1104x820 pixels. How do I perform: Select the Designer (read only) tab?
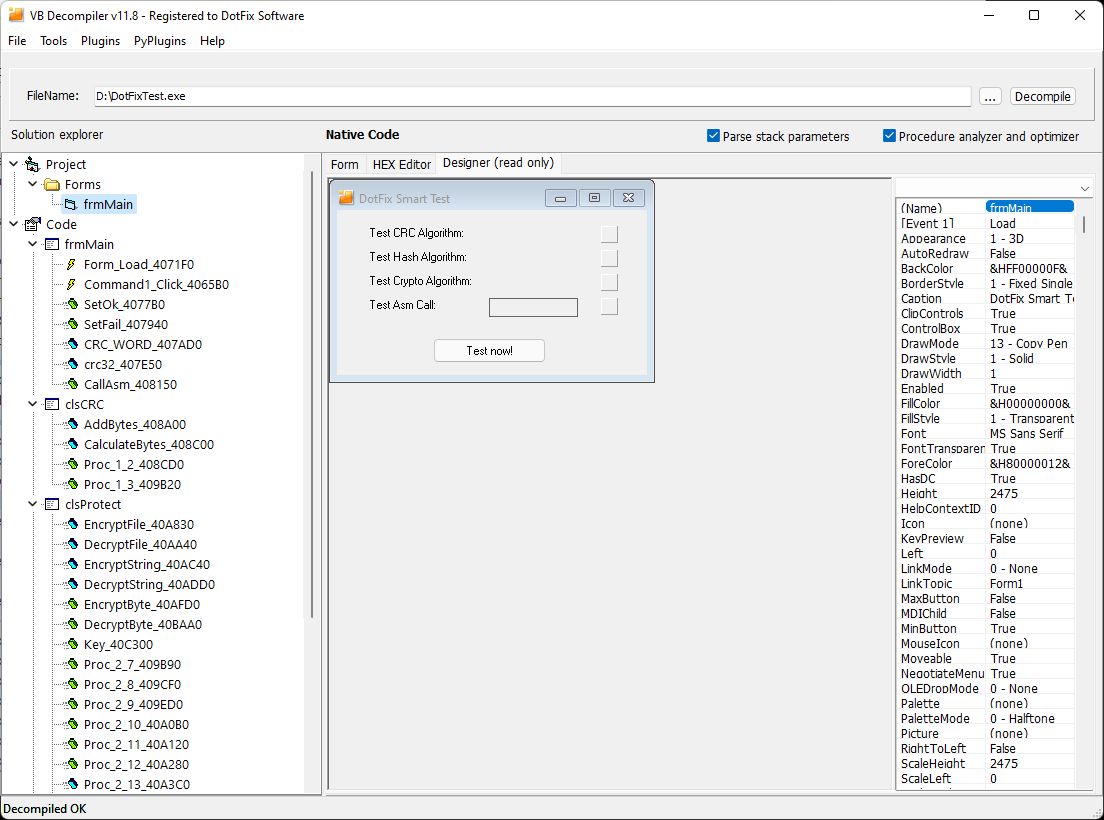(498, 163)
